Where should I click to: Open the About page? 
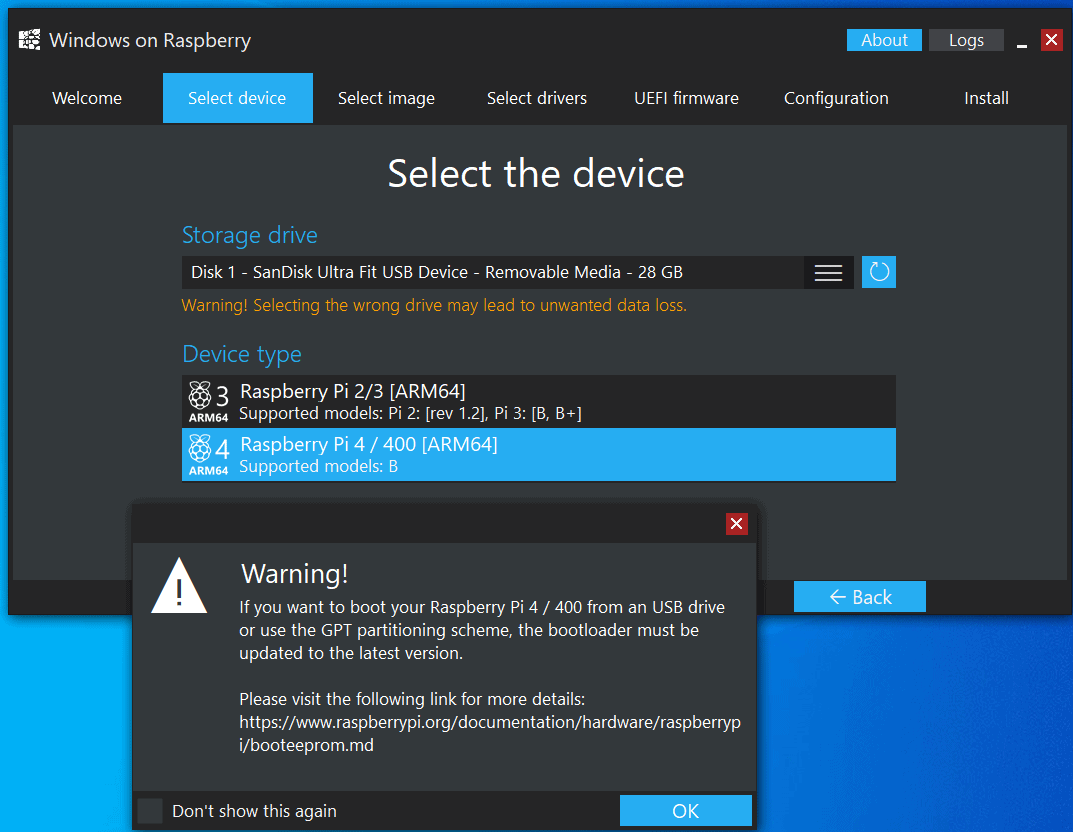(884, 40)
